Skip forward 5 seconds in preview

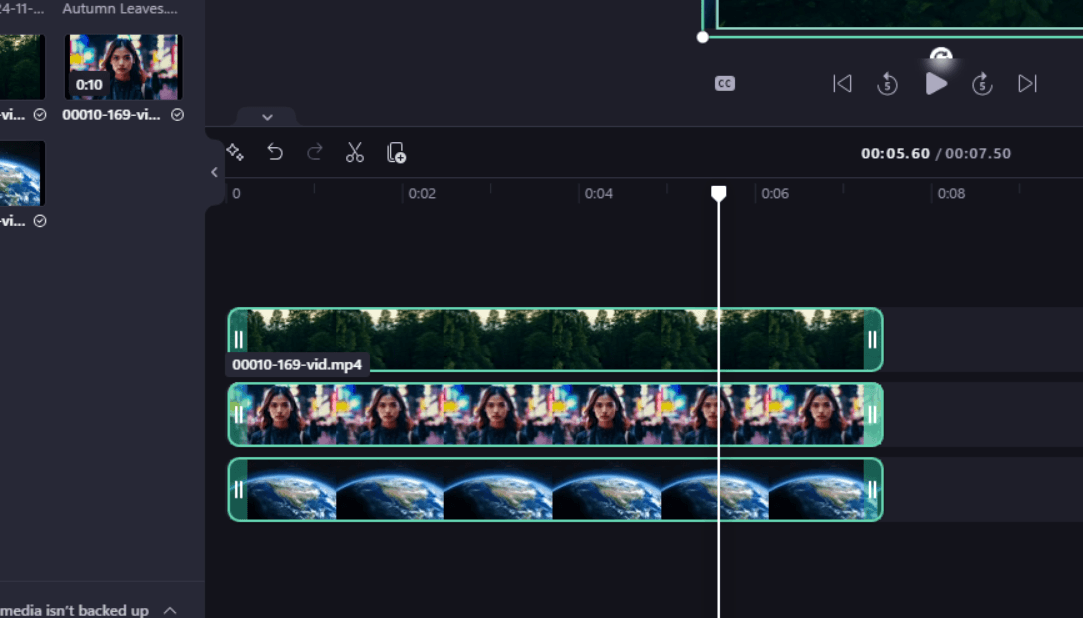[981, 84]
